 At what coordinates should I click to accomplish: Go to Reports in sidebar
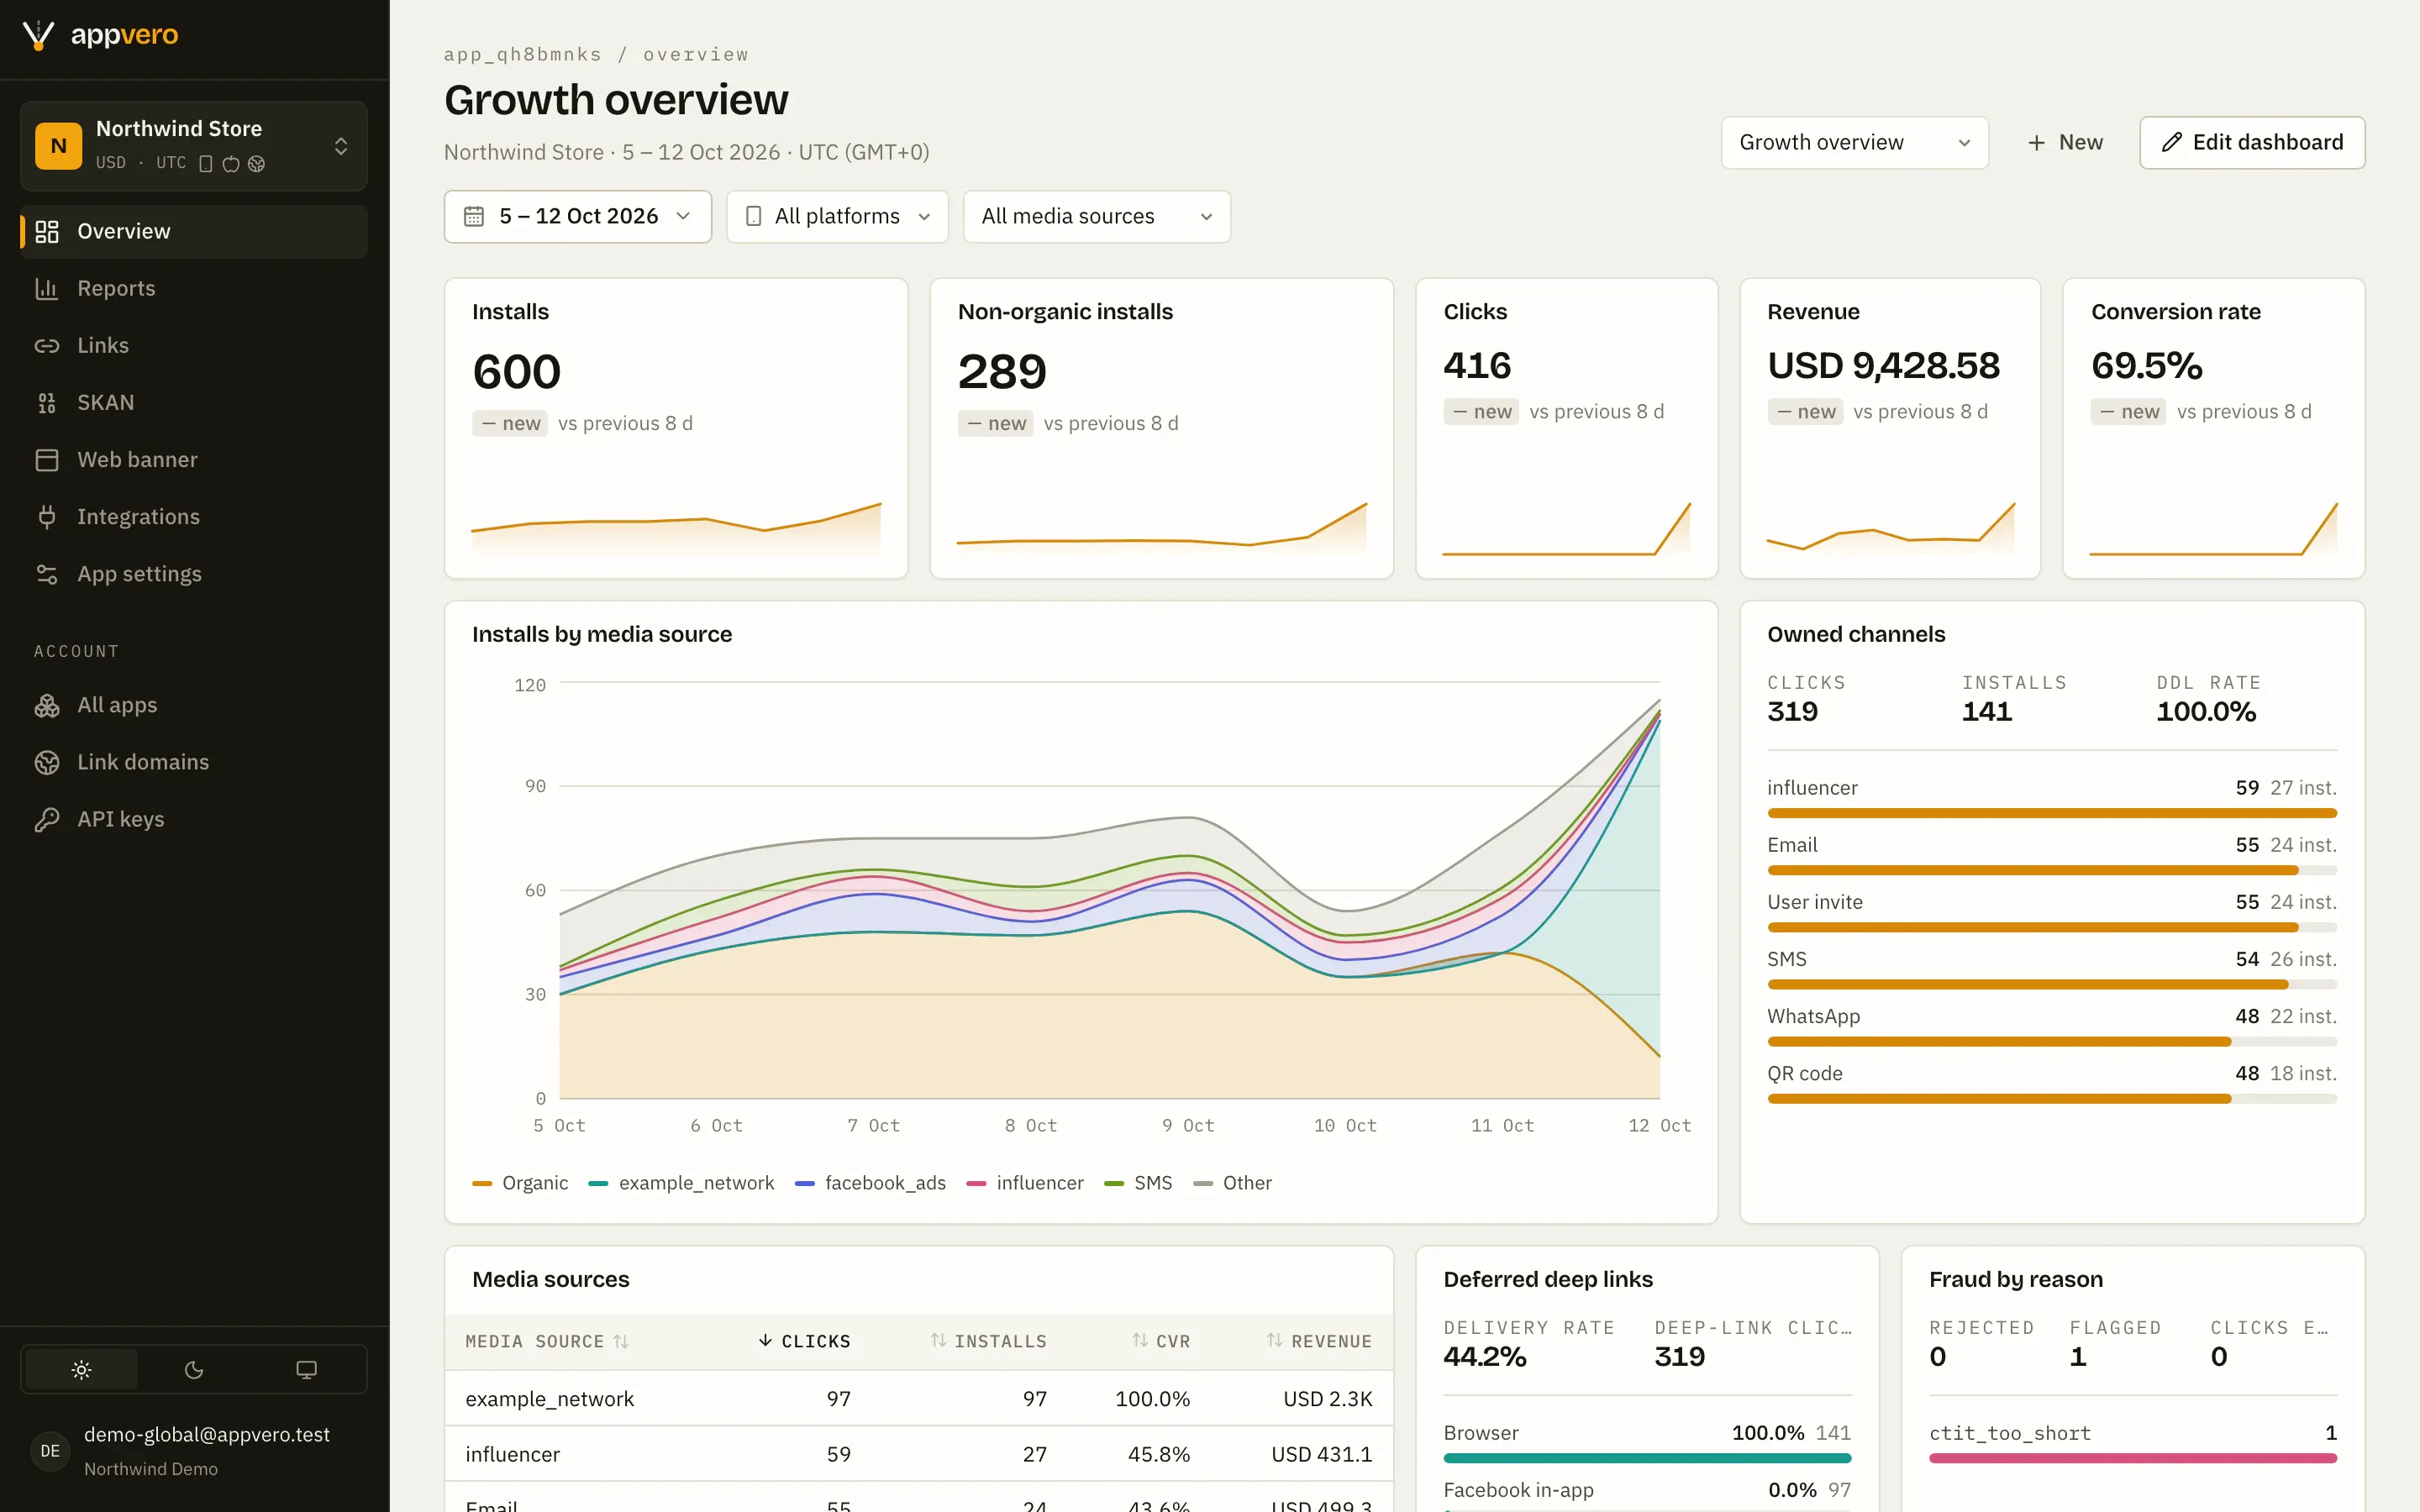click(194, 288)
